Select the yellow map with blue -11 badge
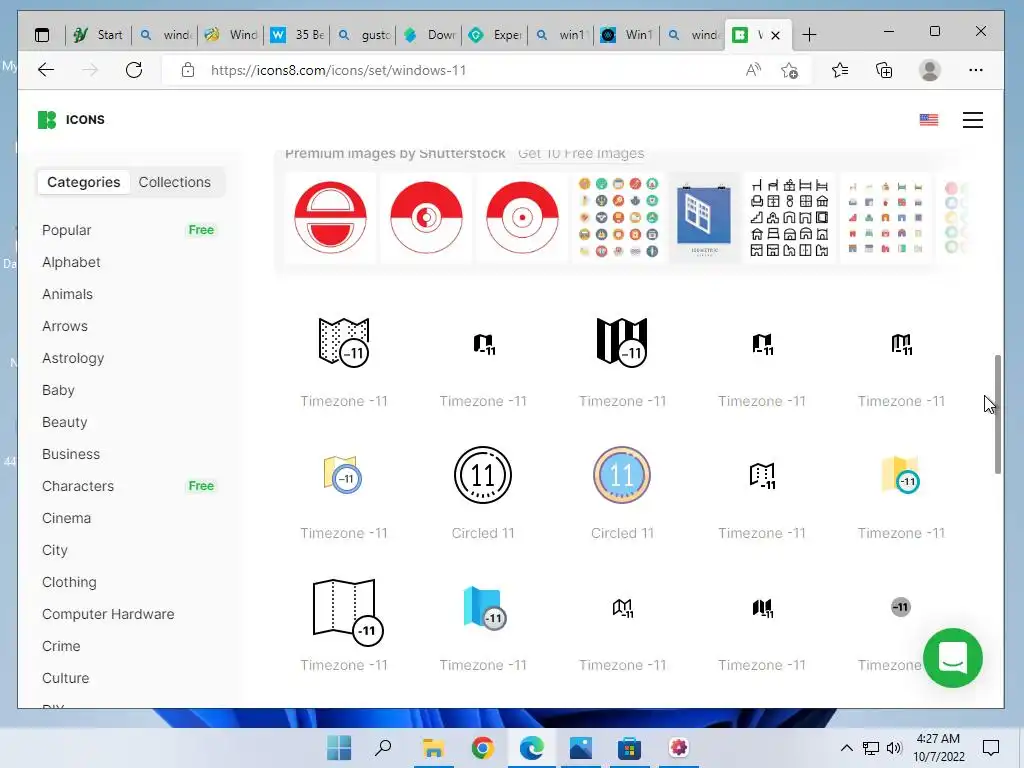 (x=343, y=475)
